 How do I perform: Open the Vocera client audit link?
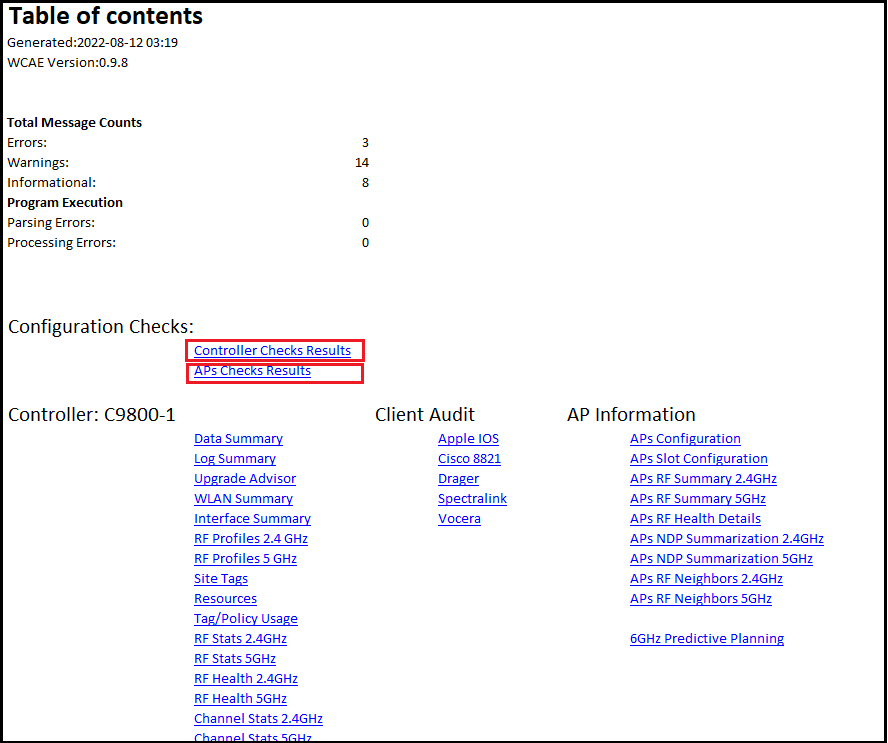click(459, 519)
